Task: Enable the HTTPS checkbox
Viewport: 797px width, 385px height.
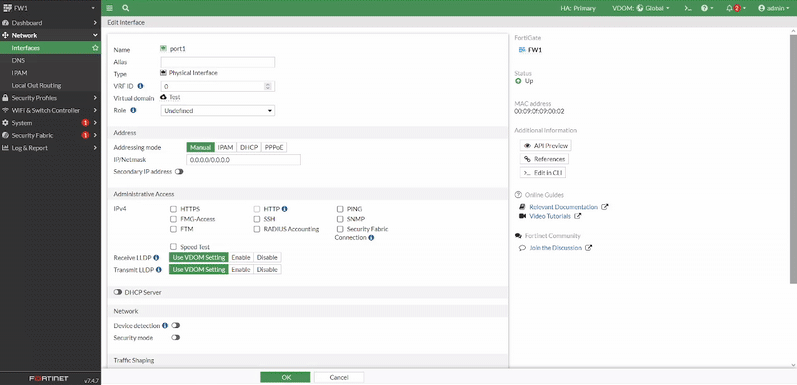Action: [x=173, y=209]
